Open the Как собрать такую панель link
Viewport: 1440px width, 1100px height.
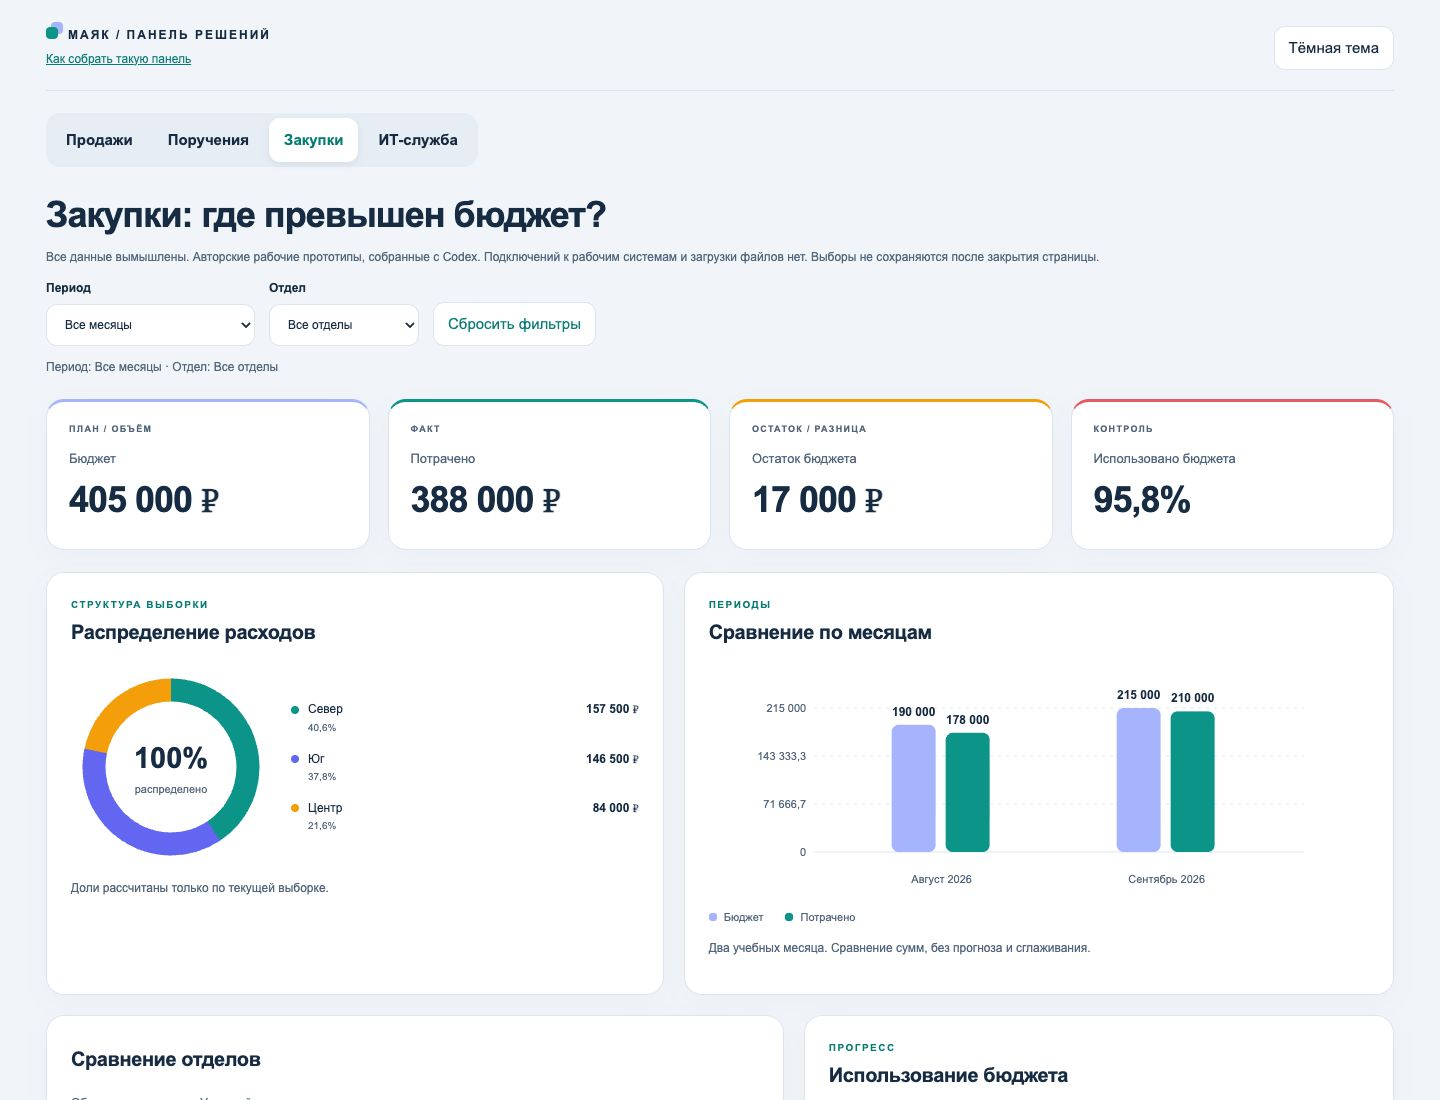coord(118,59)
